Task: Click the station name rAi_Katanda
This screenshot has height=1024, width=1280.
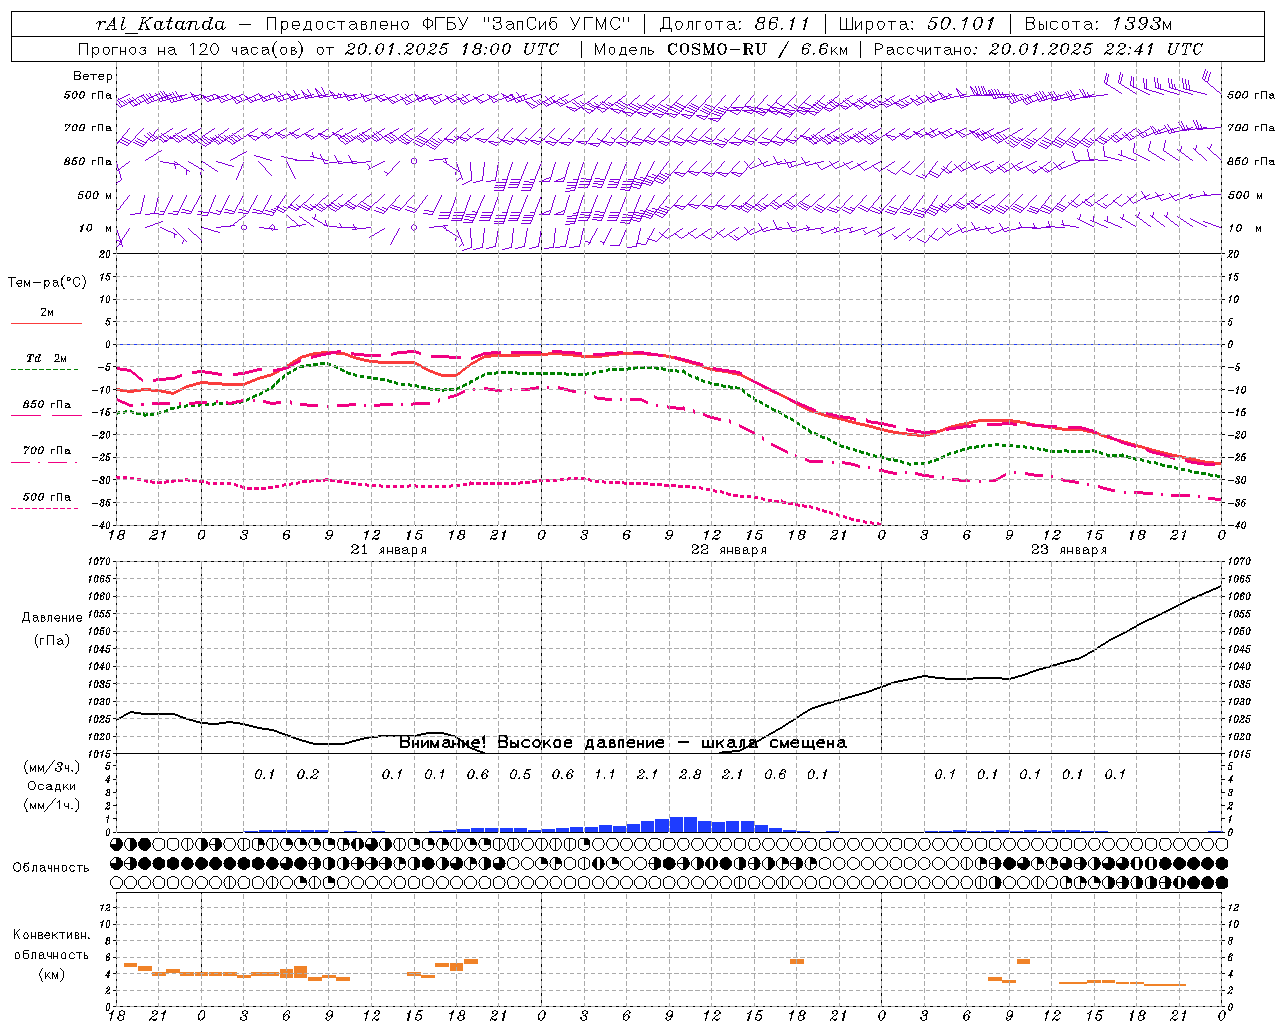Action: (x=161, y=24)
